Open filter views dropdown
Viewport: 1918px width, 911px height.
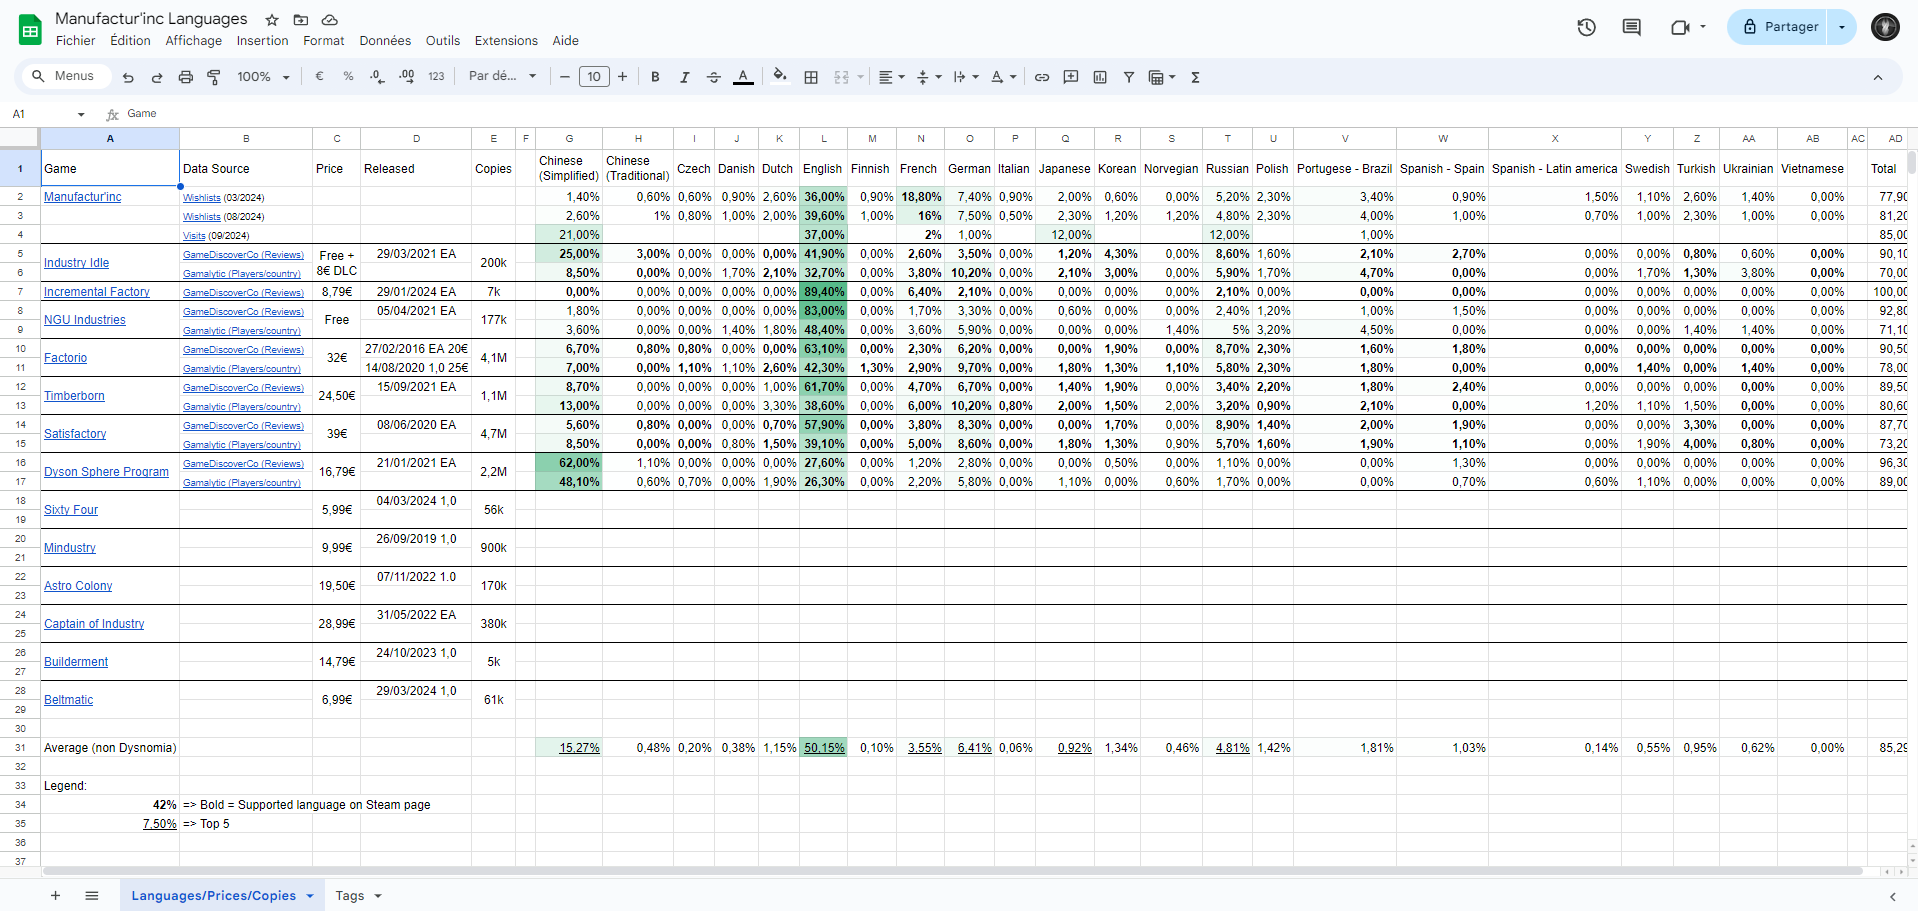[x=1162, y=77]
